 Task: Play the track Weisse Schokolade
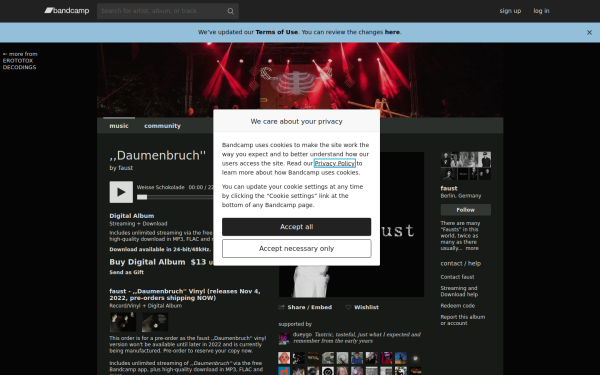pos(121,192)
